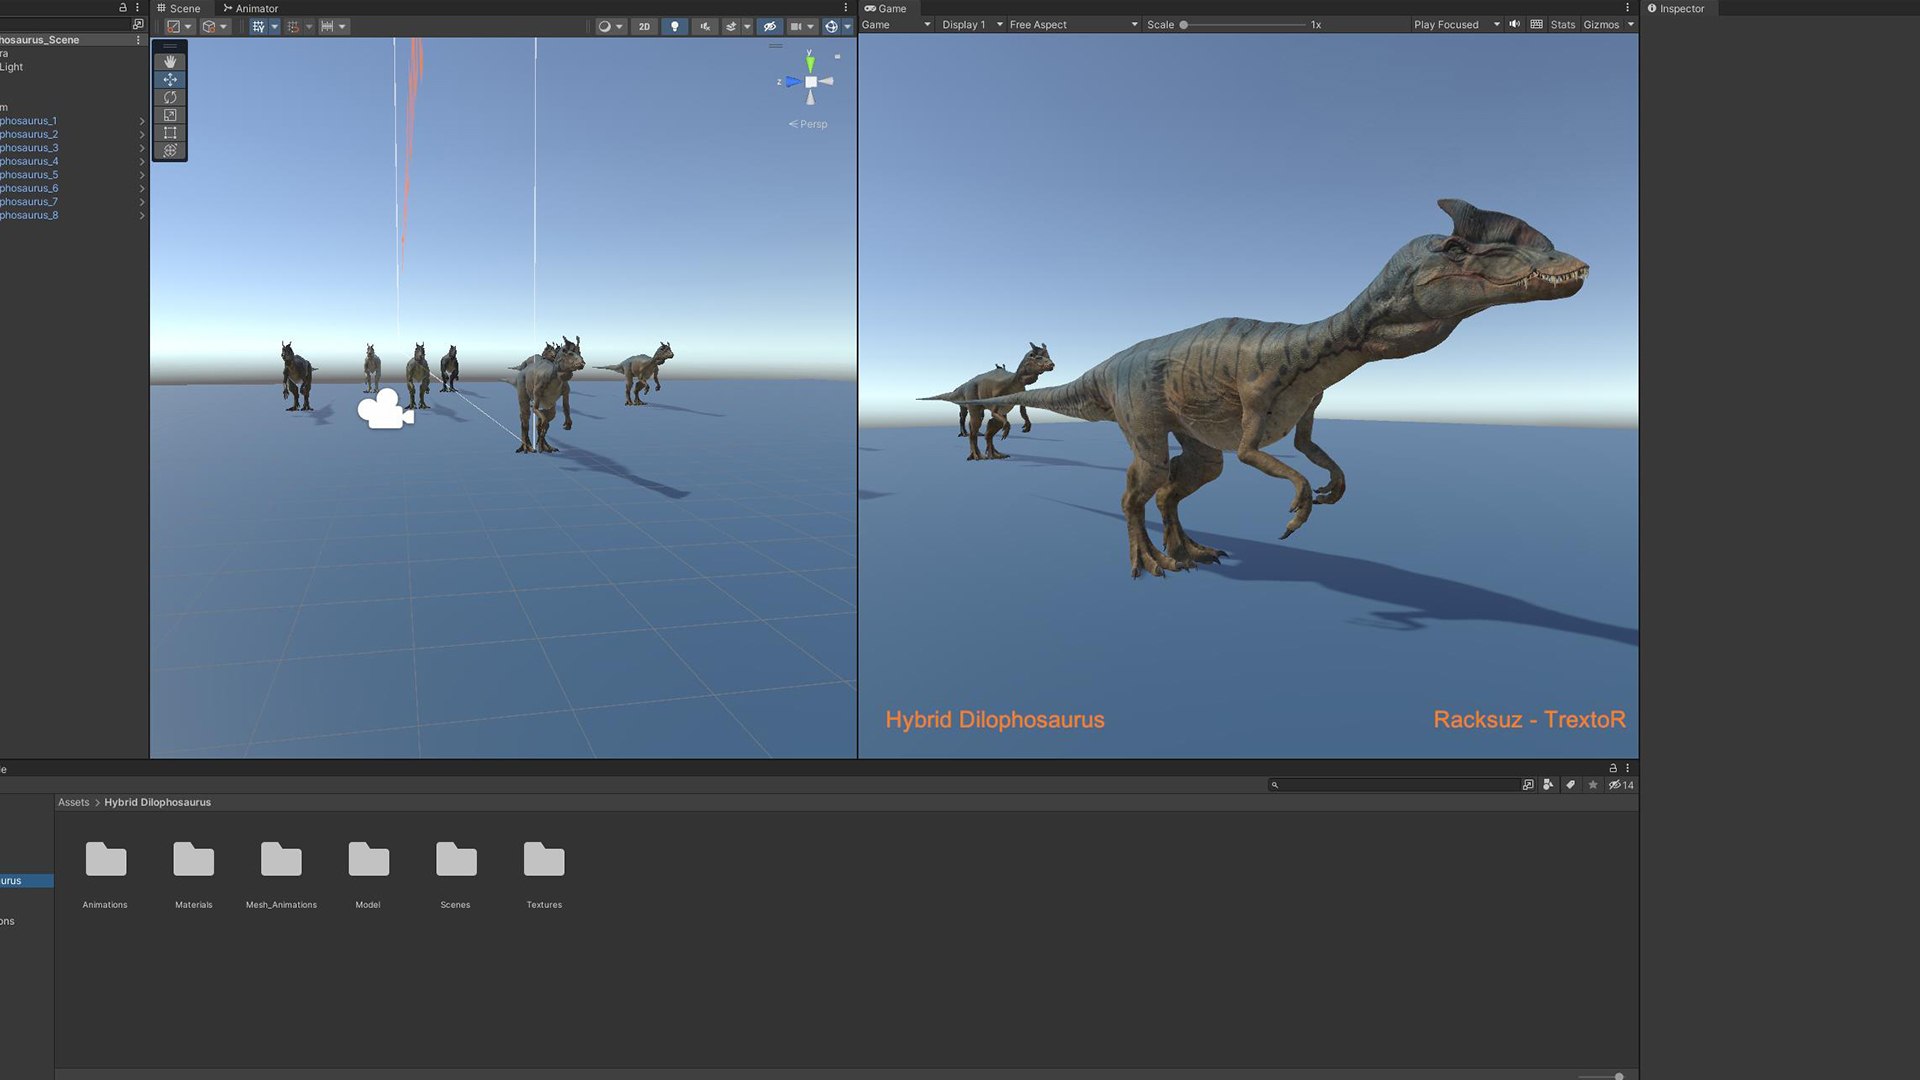Select the Animations folder

pos(105,874)
